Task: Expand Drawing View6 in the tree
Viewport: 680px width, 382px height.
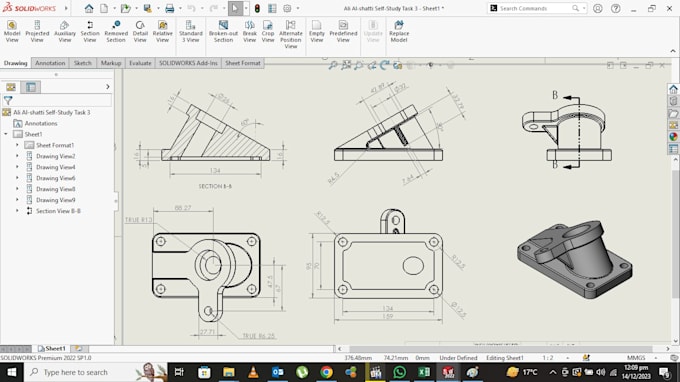Action: point(17,178)
